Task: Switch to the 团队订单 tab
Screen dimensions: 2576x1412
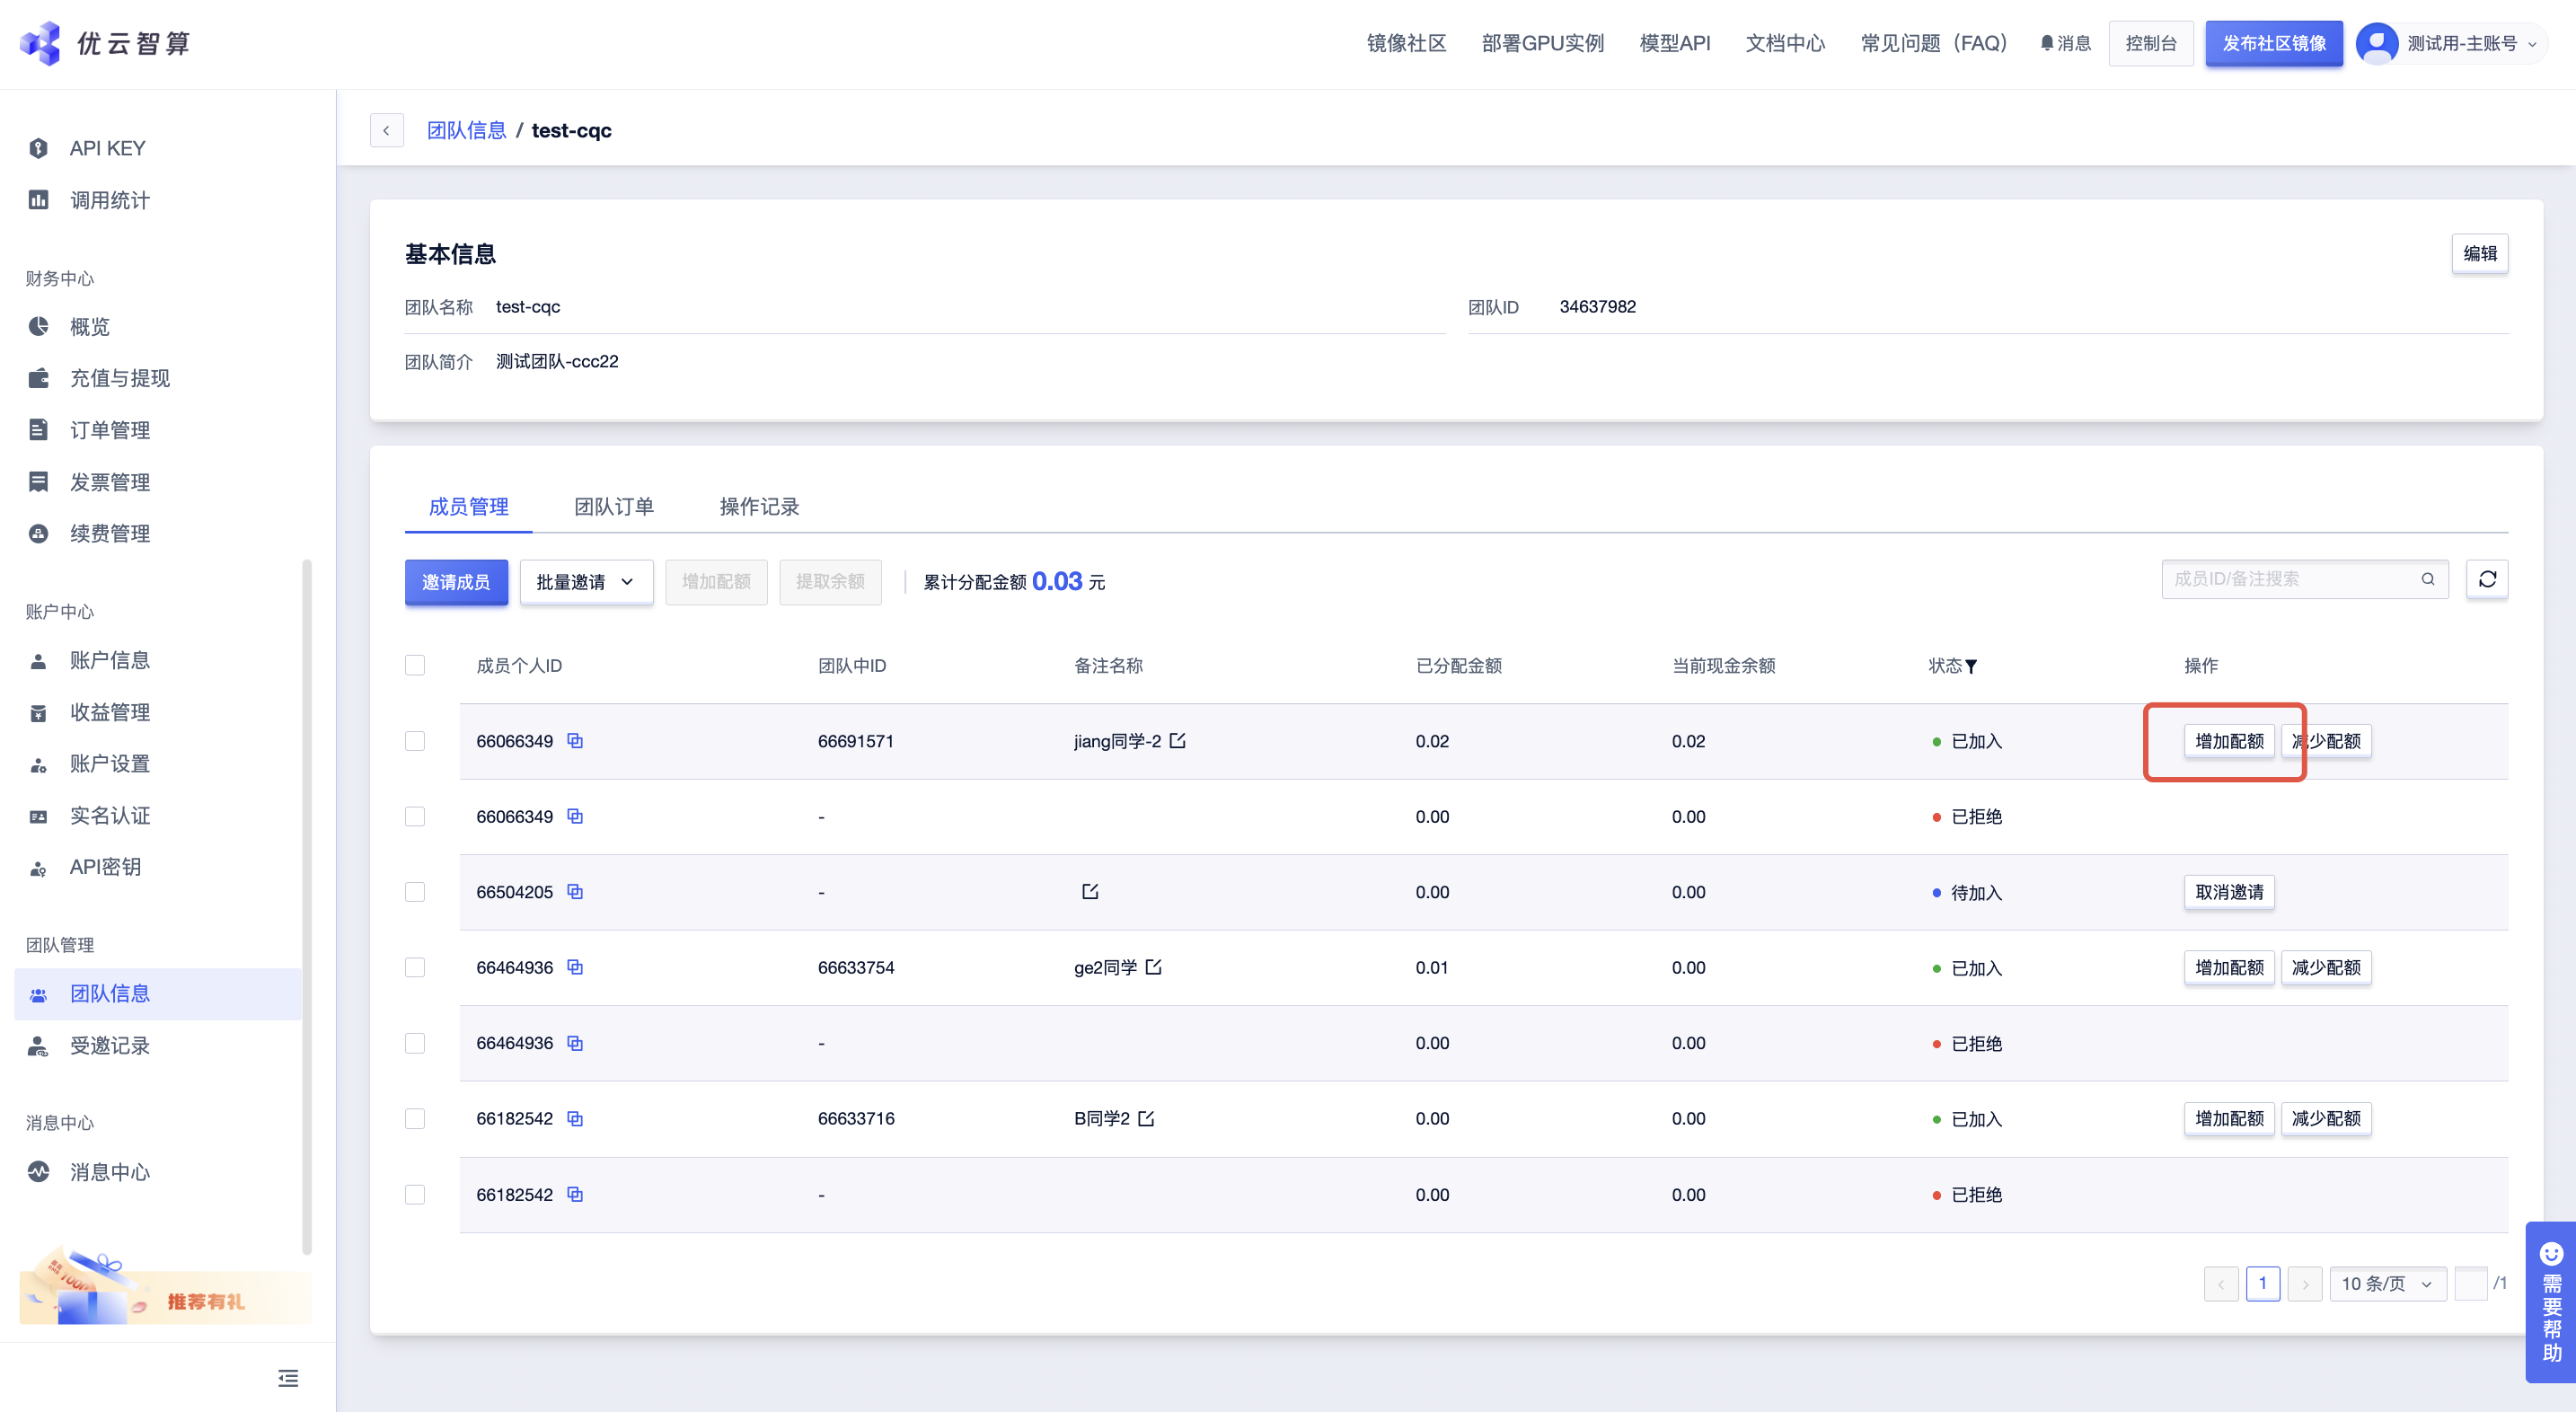Action: coord(614,506)
